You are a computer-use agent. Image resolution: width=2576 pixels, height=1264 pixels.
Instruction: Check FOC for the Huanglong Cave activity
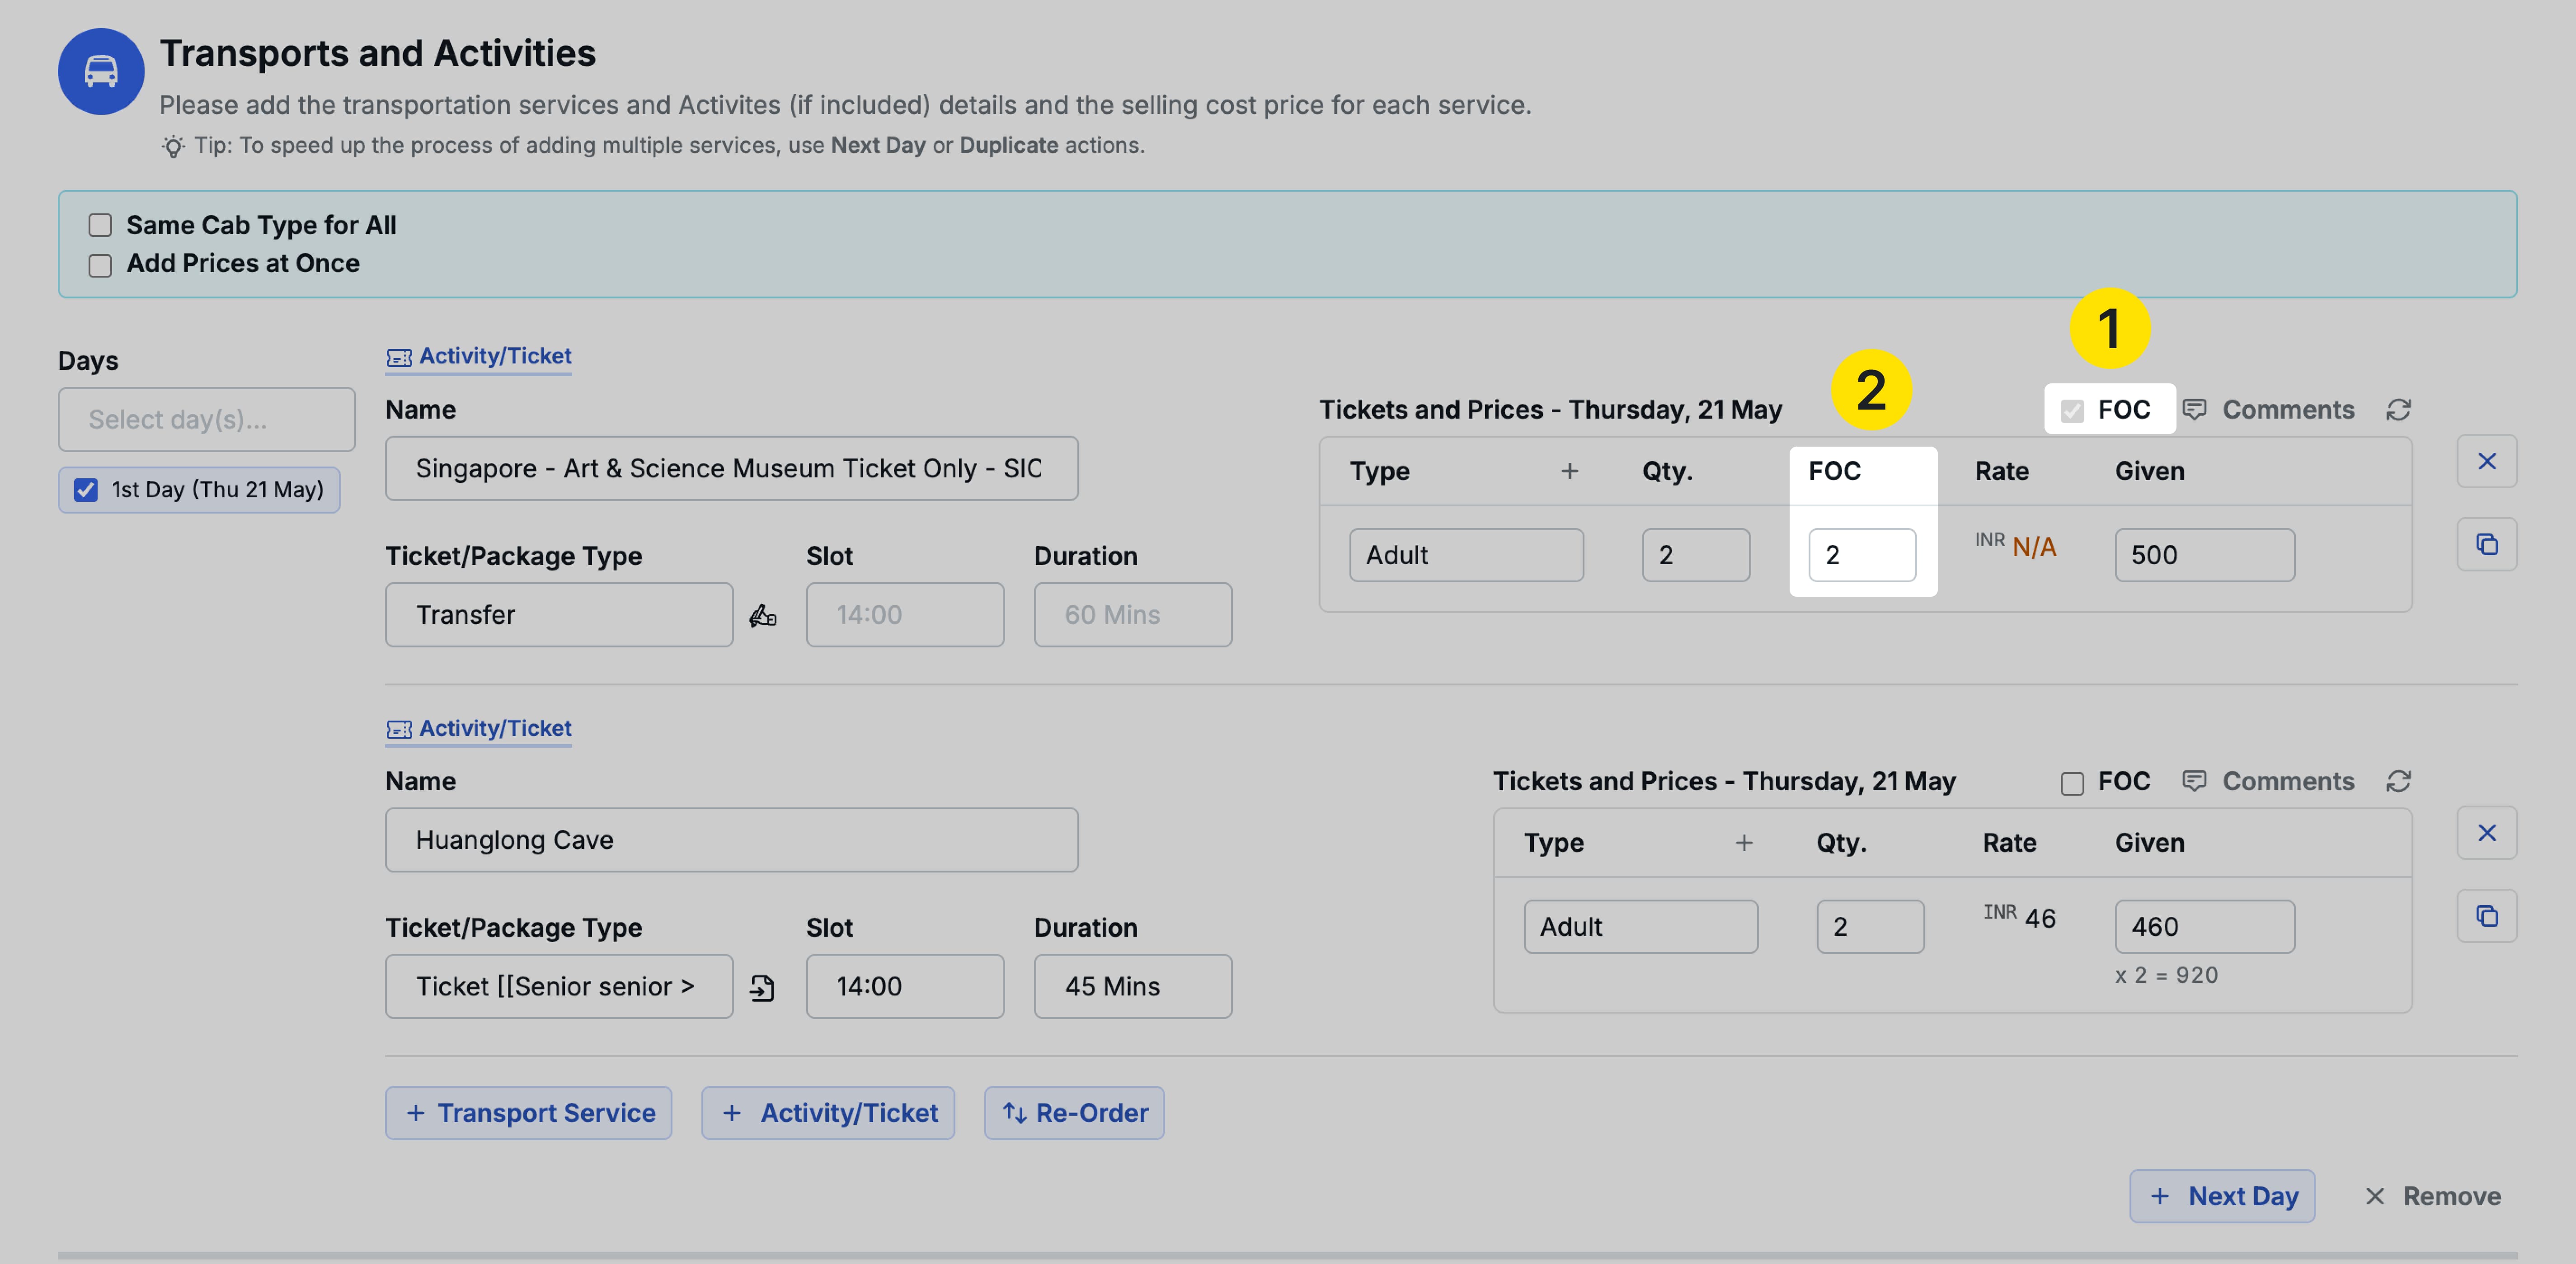2072,782
